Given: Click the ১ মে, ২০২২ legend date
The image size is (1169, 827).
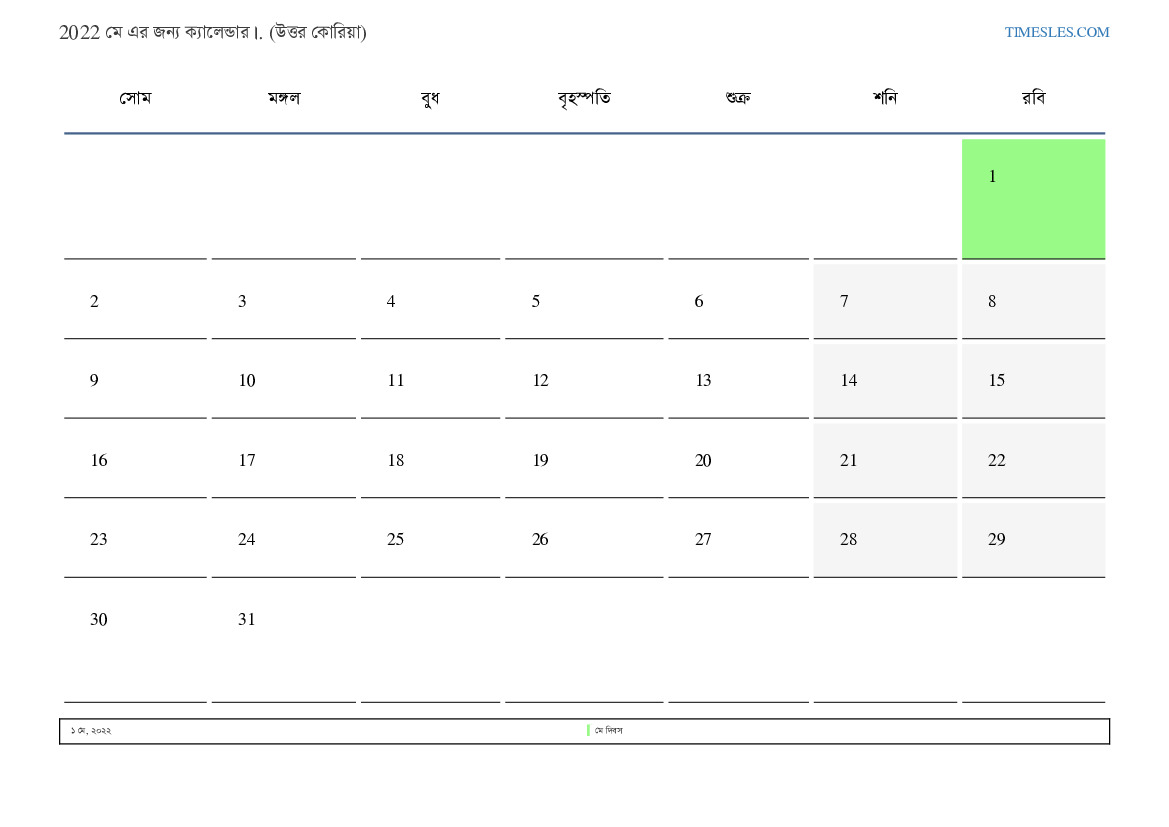Looking at the screenshot, I should (x=91, y=731).
